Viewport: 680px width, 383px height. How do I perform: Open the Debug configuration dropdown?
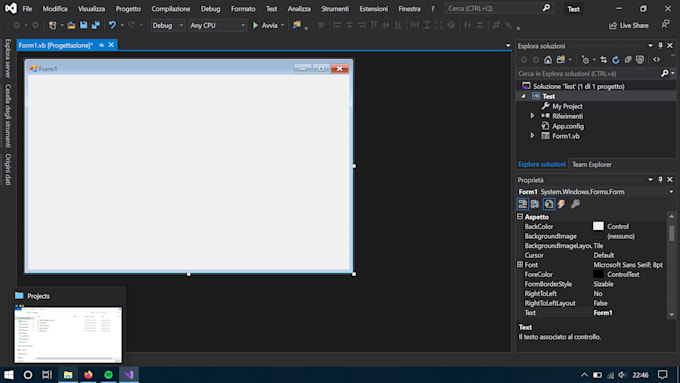181,26
